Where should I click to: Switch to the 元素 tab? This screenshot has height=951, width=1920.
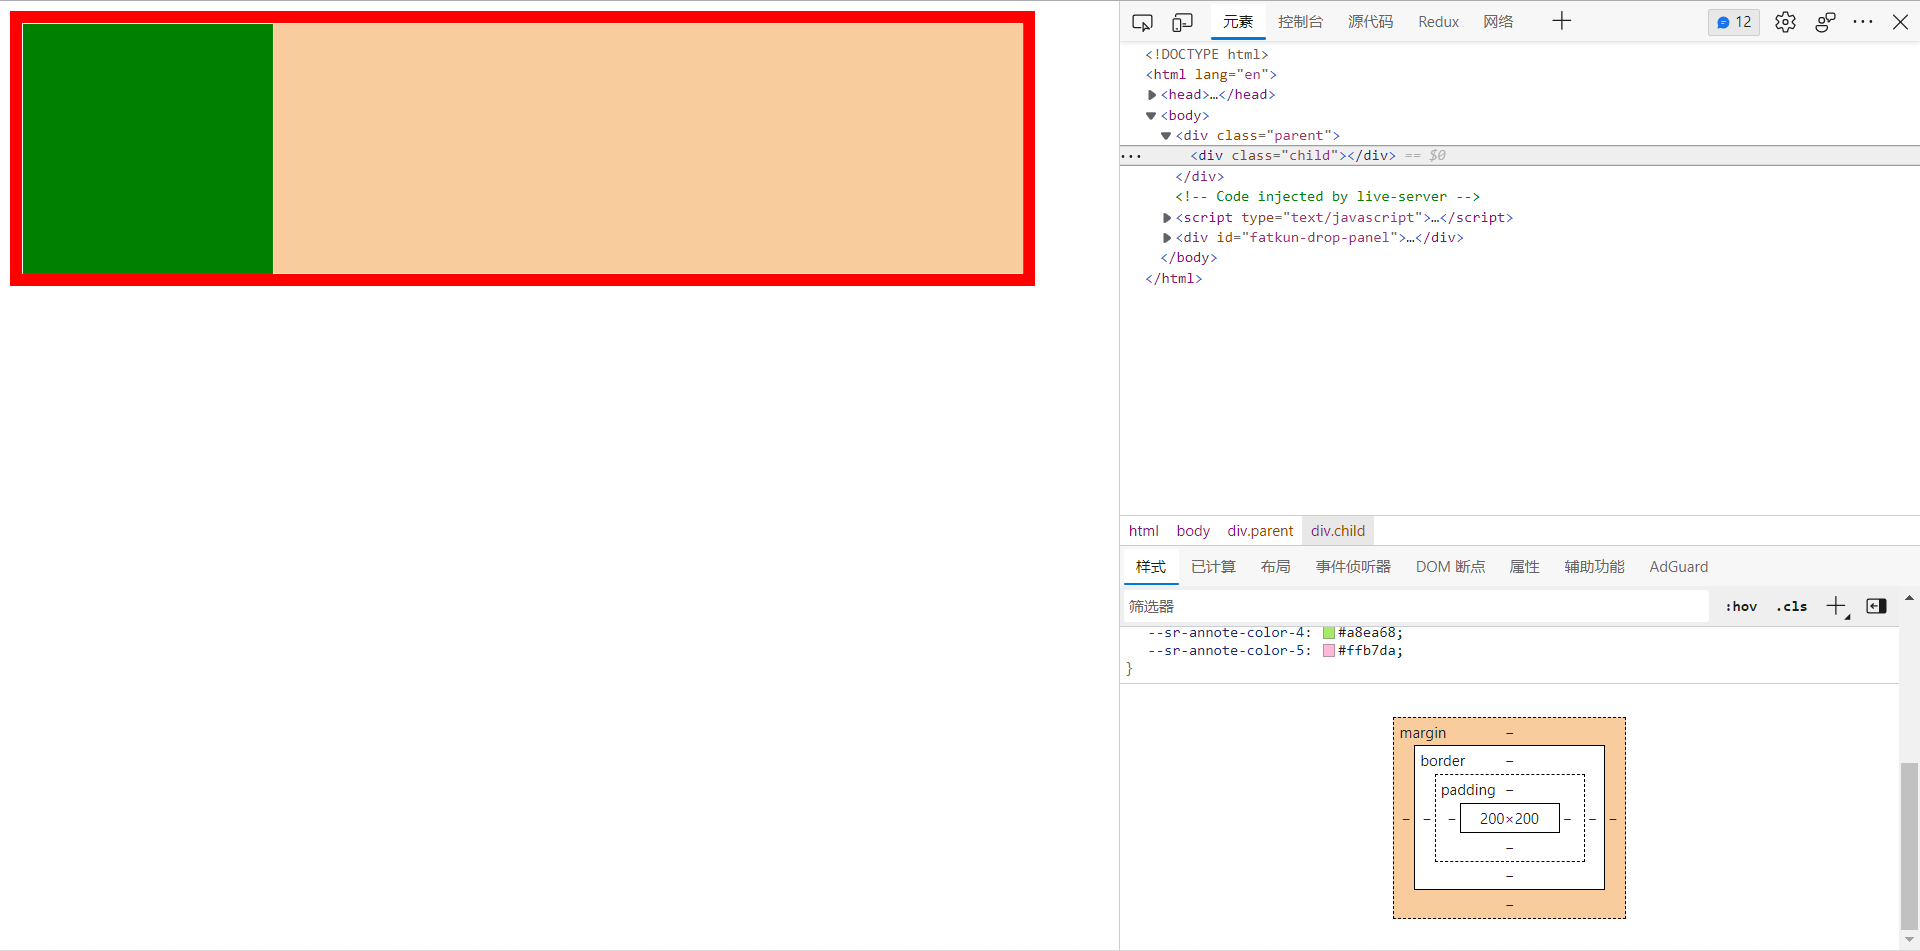1238,22
